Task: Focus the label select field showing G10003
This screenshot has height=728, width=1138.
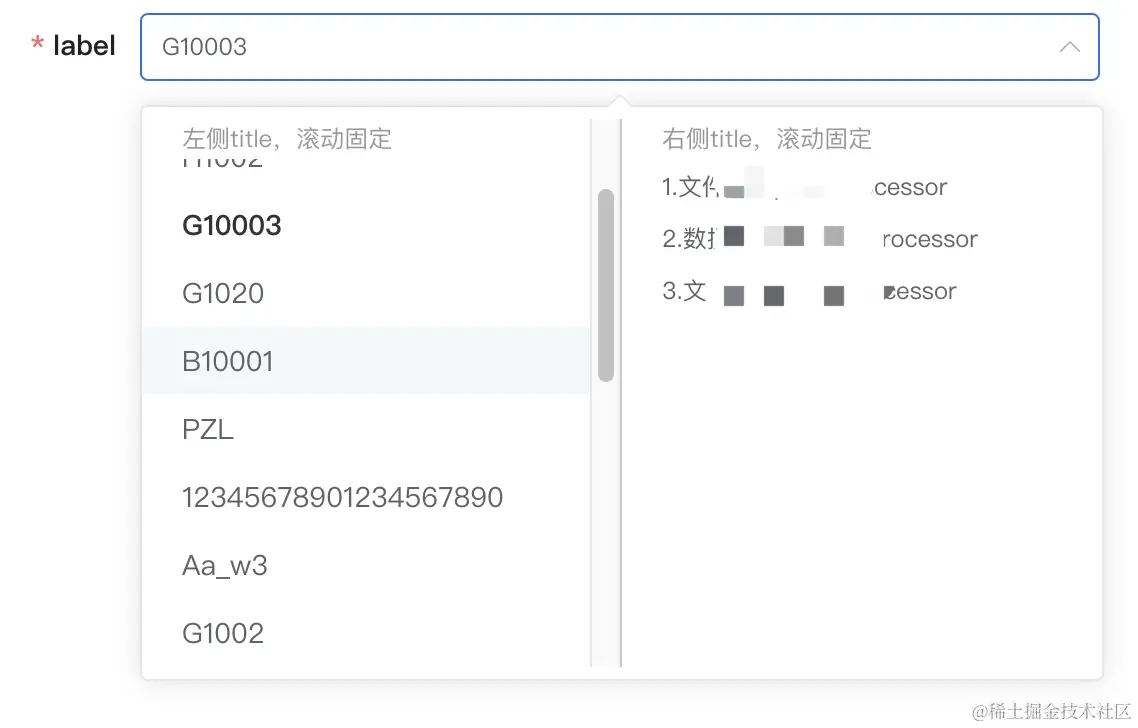Action: (620, 47)
